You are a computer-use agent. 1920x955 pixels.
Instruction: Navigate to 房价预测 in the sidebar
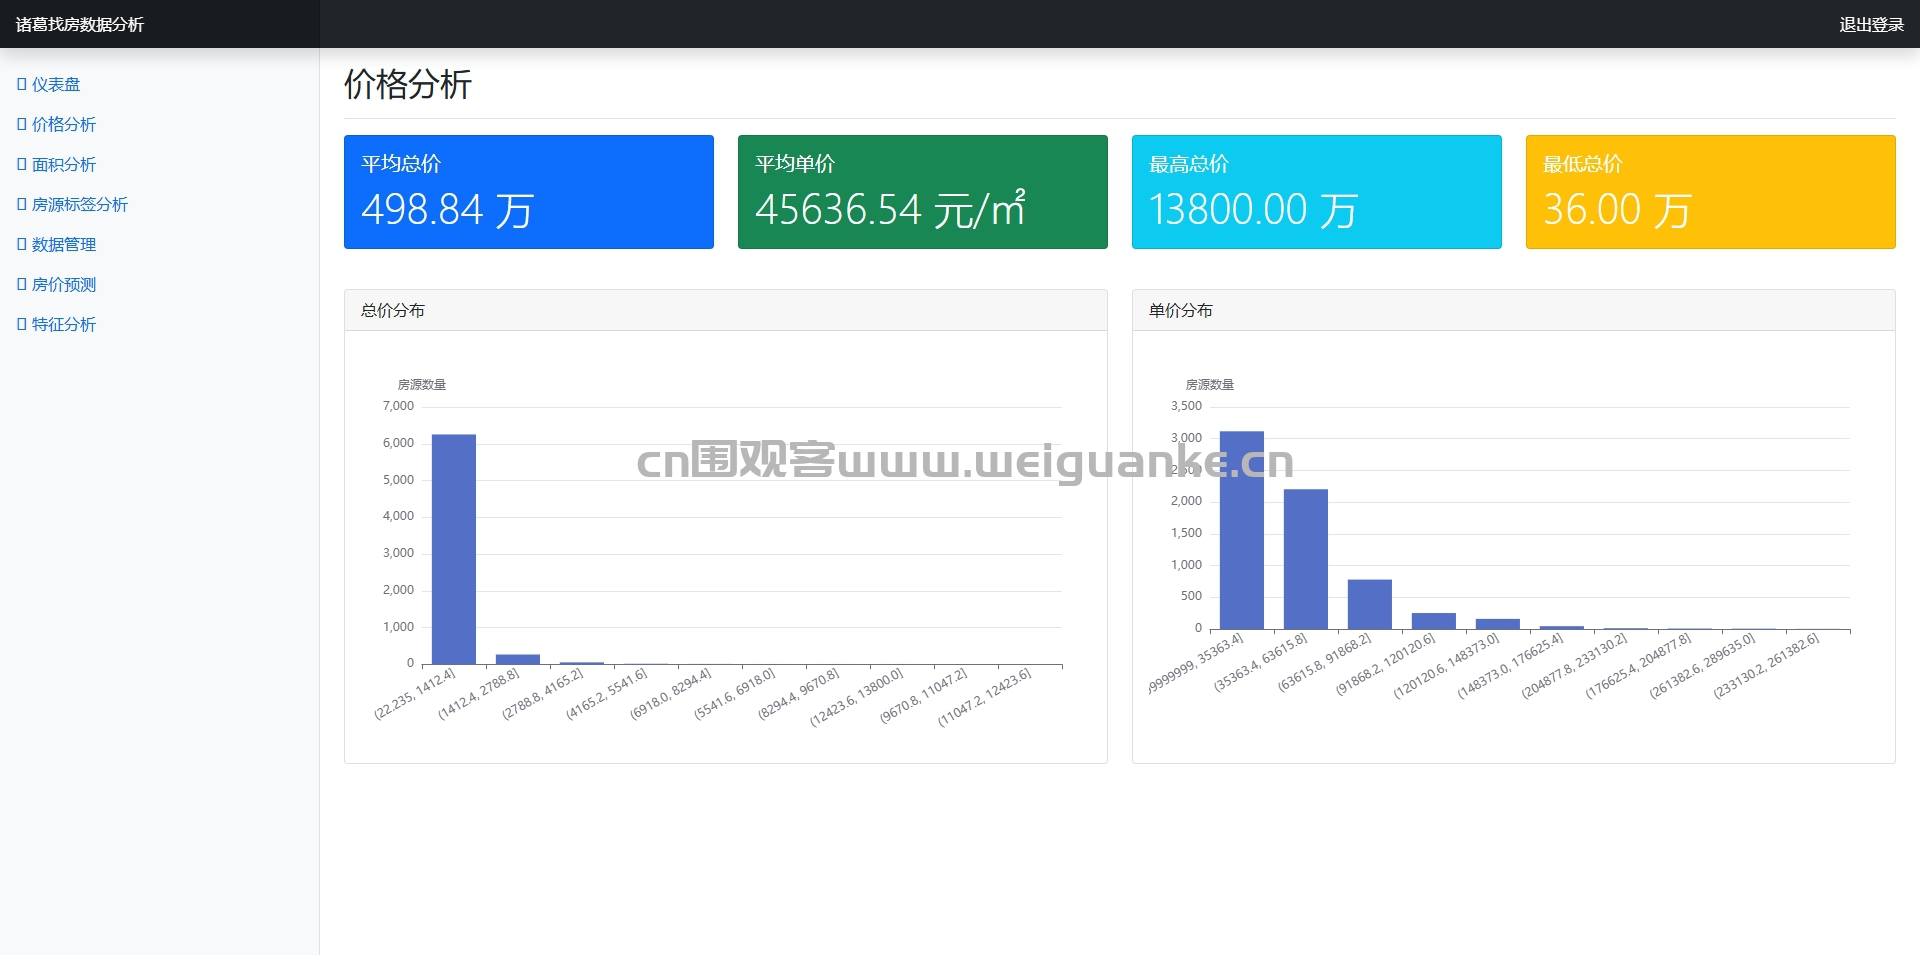coord(57,285)
